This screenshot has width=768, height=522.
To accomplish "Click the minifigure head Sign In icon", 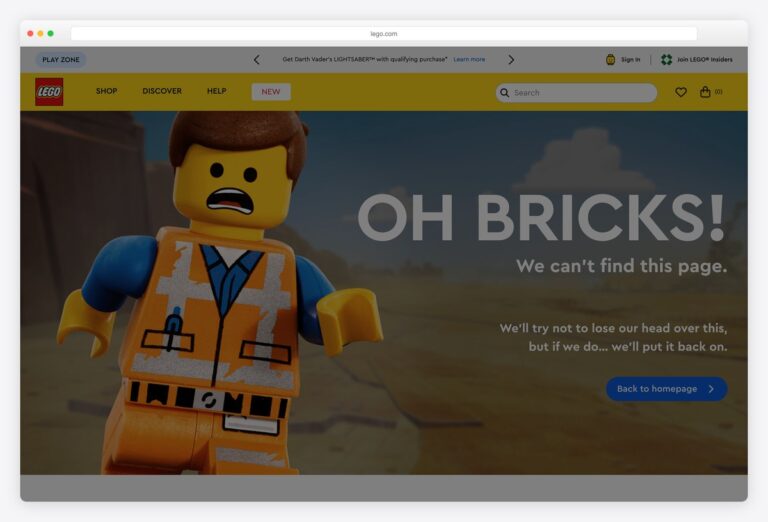I will pyautogui.click(x=610, y=60).
